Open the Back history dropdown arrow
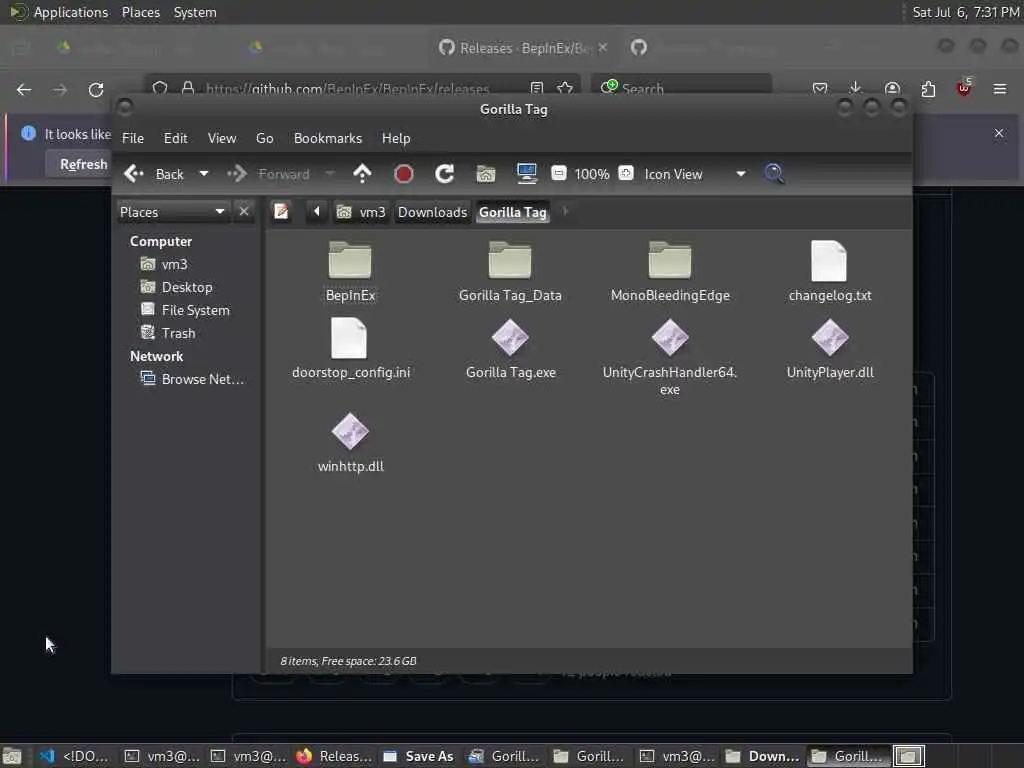The height and width of the screenshot is (768, 1024). [x=204, y=174]
